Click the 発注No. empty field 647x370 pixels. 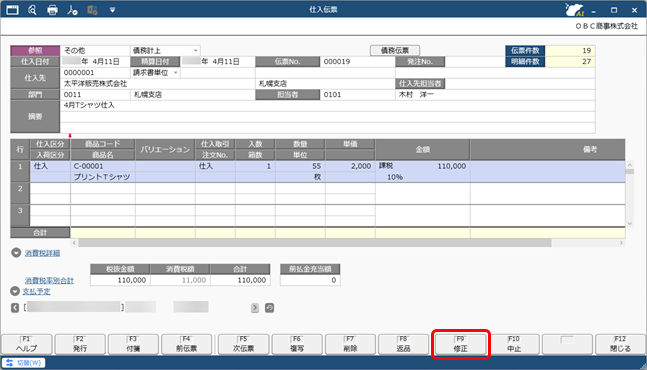coord(475,61)
